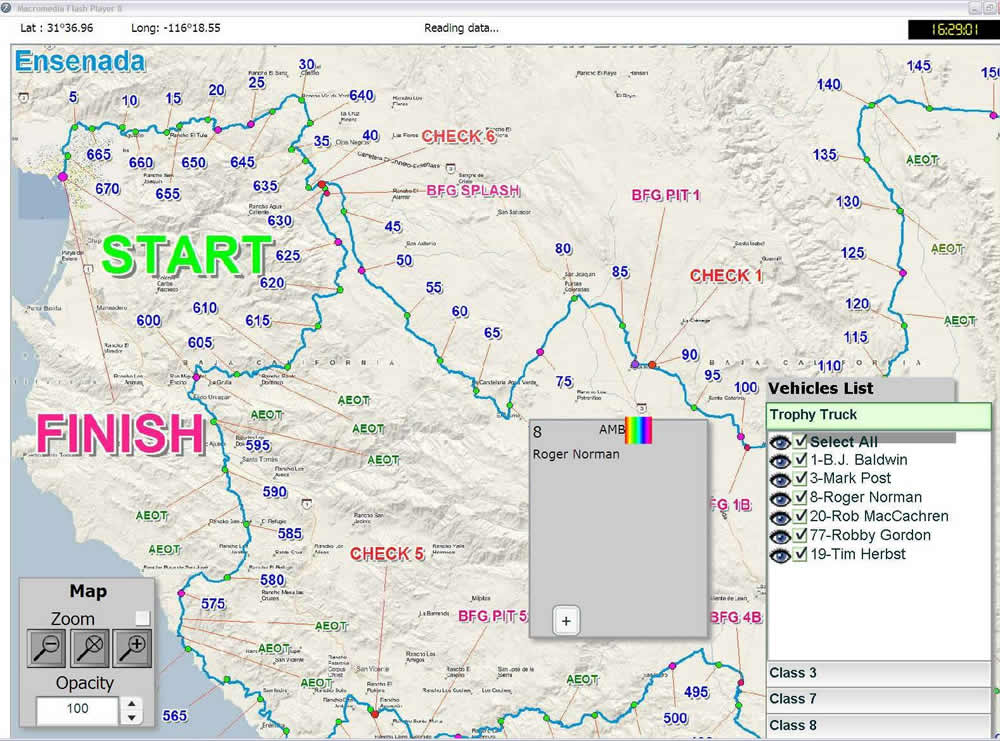Toggle eye icon for 3-Mark Post
This screenshot has width=1000, height=741.
[779, 480]
